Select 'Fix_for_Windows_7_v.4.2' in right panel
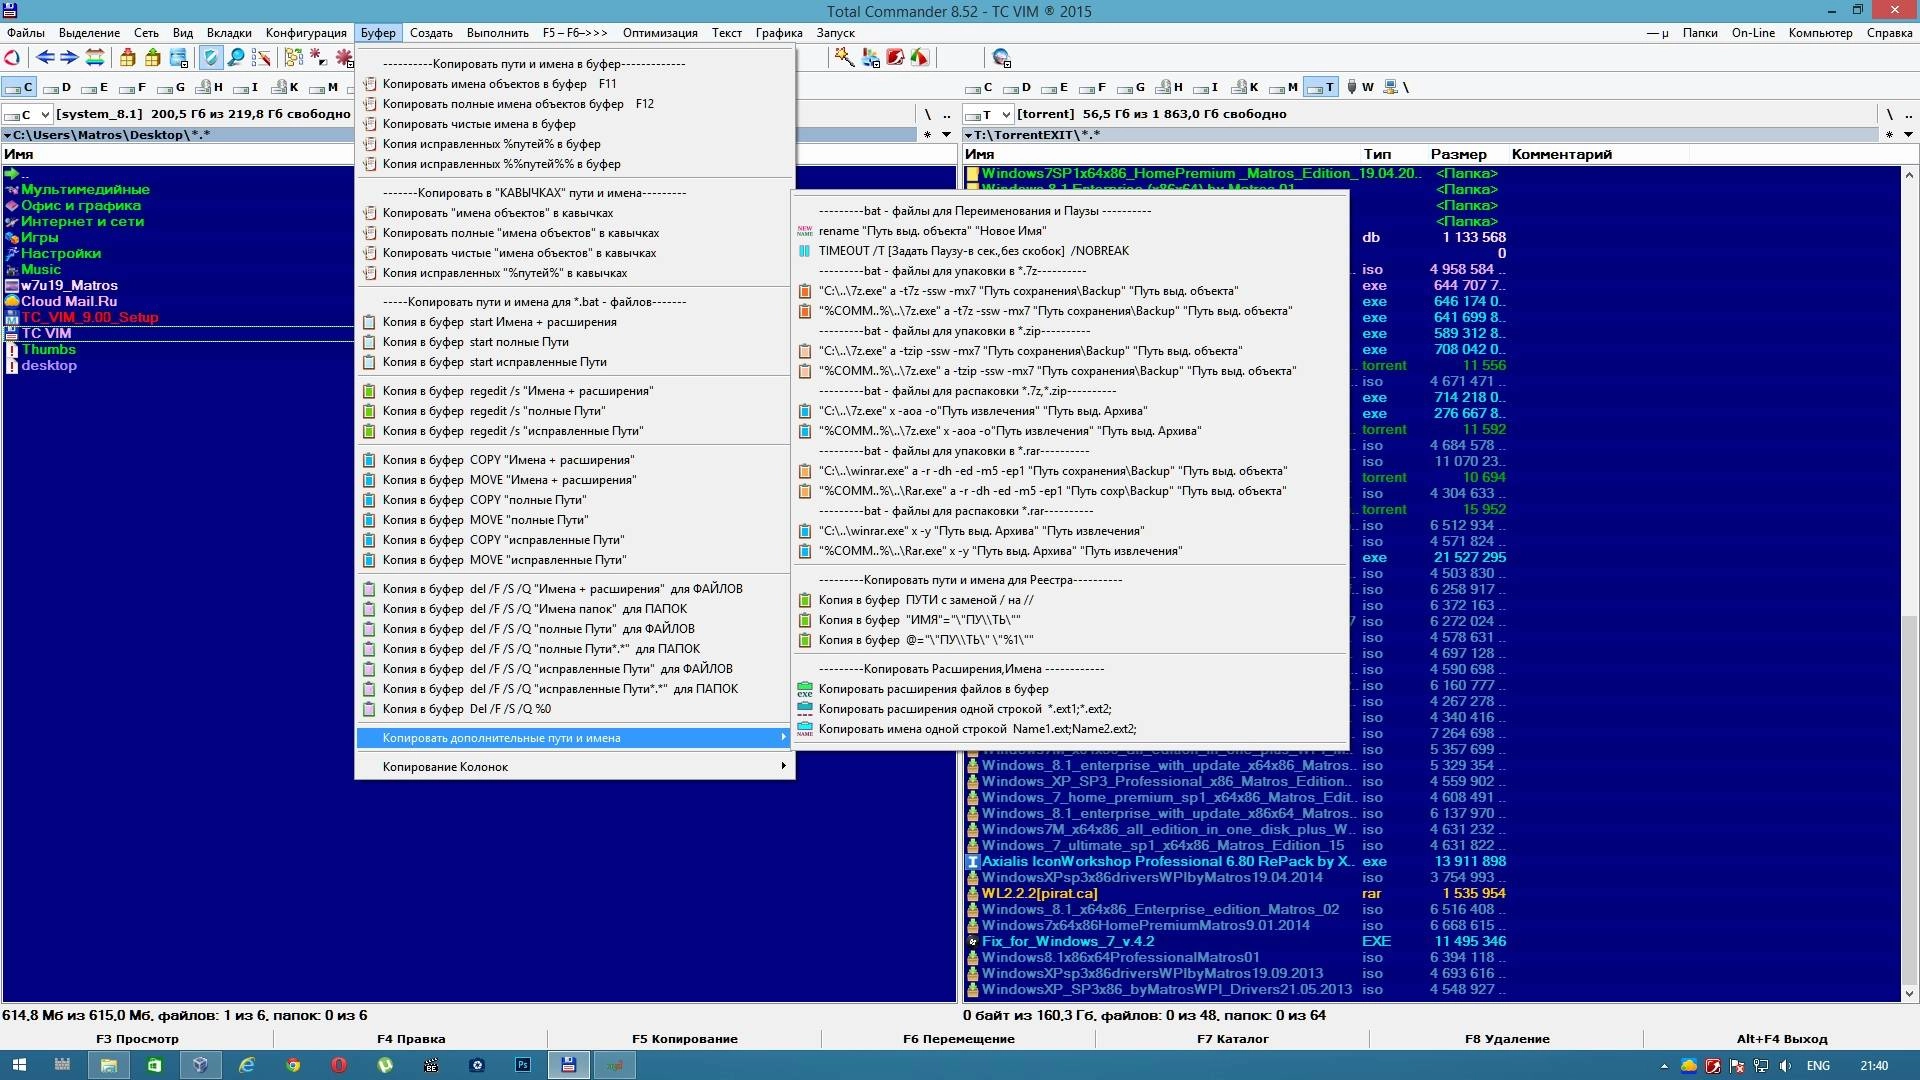Screen dimensions: 1920x1080 (1067, 941)
